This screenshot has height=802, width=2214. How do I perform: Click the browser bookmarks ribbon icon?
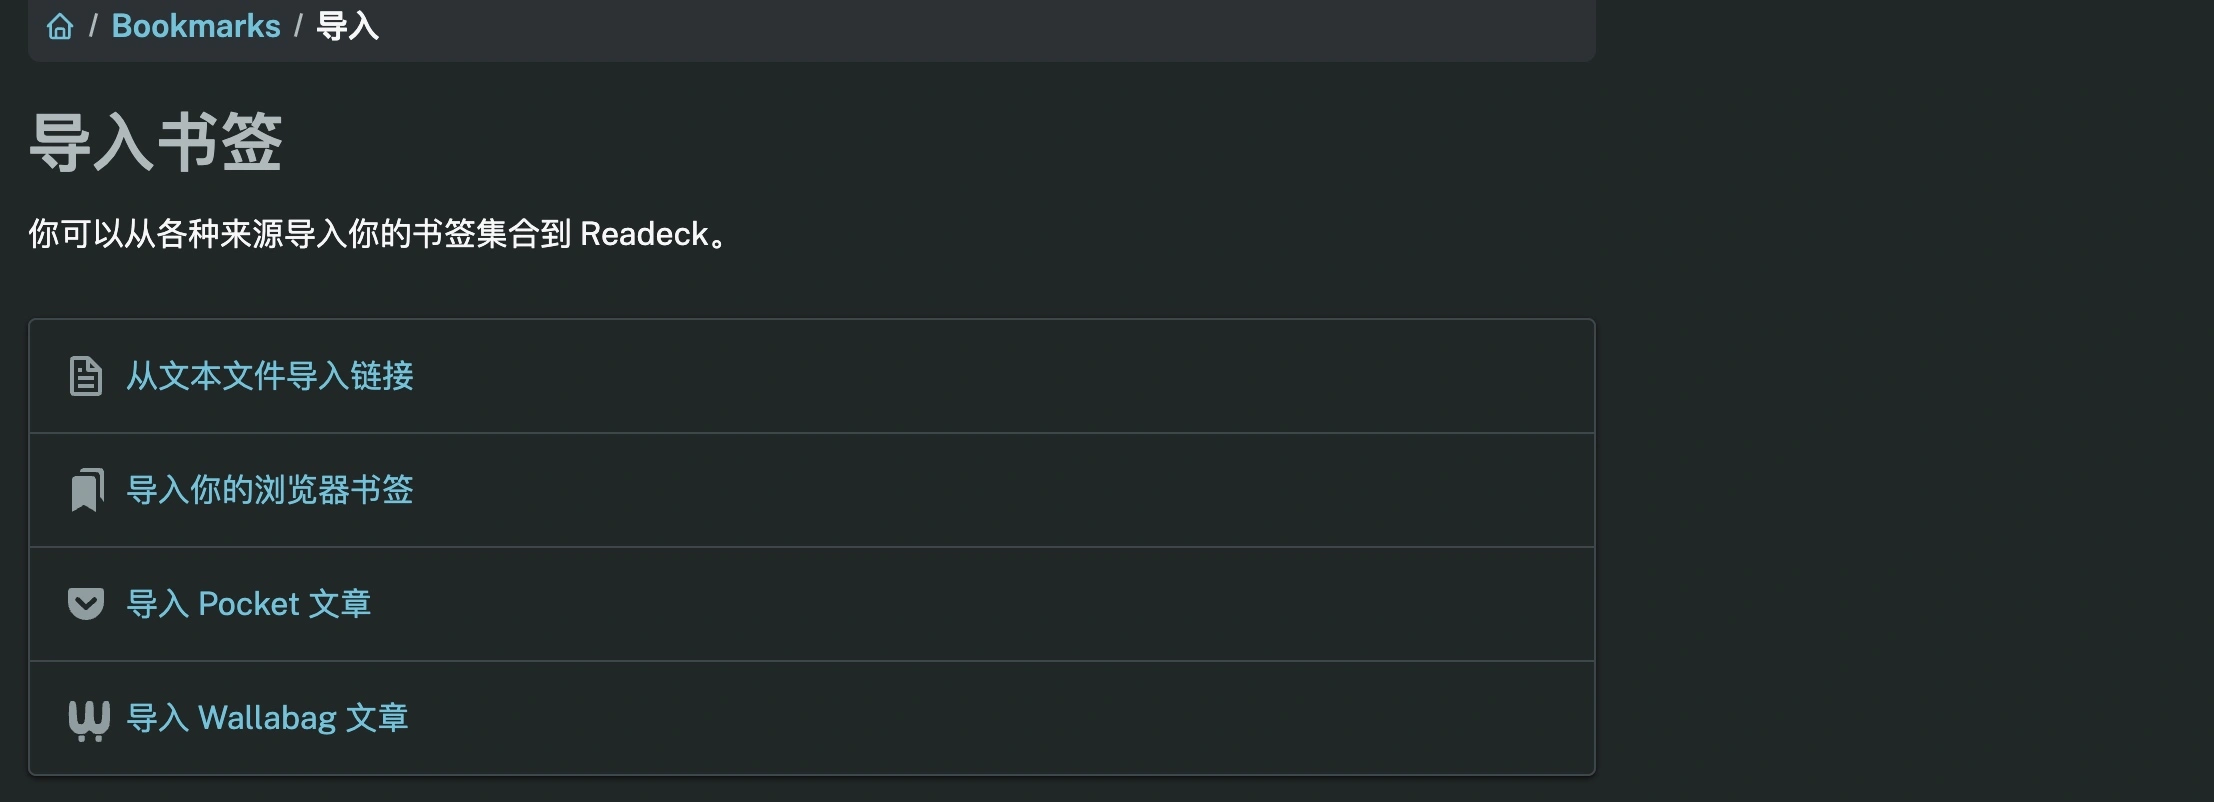[87, 490]
